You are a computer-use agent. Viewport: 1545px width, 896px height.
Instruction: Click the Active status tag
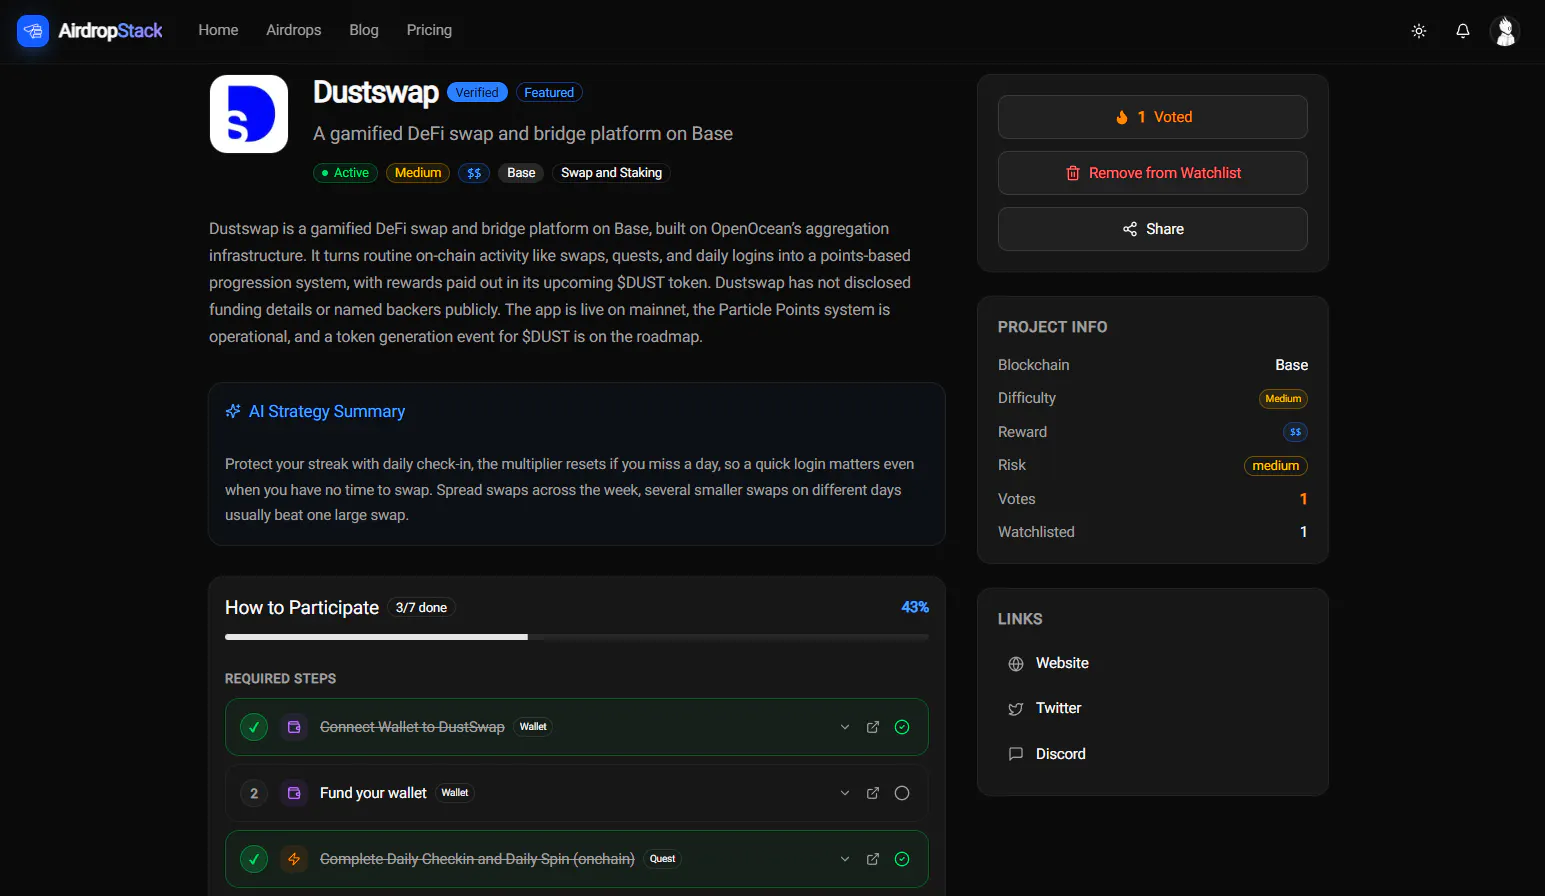click(x=345, y=173)
